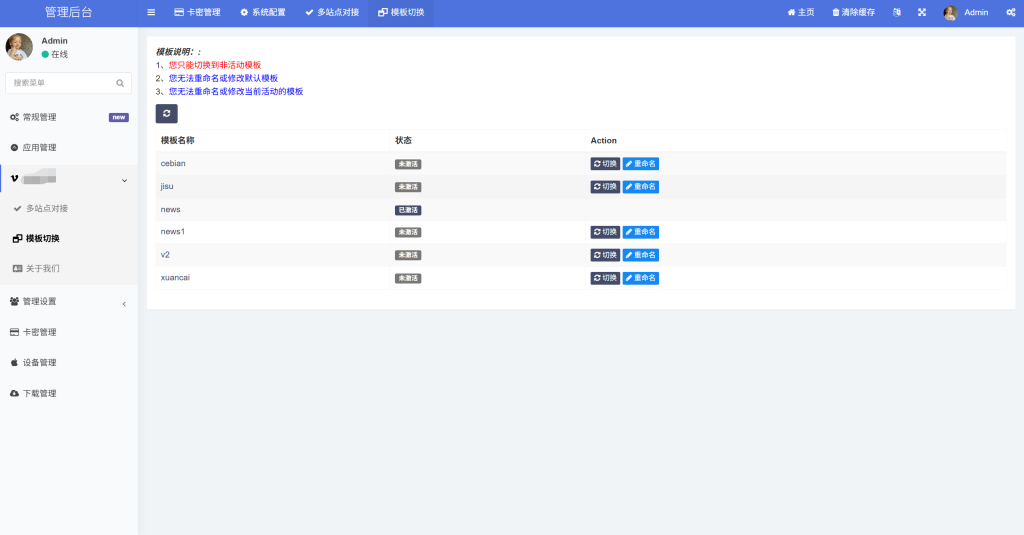Switch to the 卡密管理 top tab
Viewport: 1024px width, 535px height.
(x=197, y=12)
